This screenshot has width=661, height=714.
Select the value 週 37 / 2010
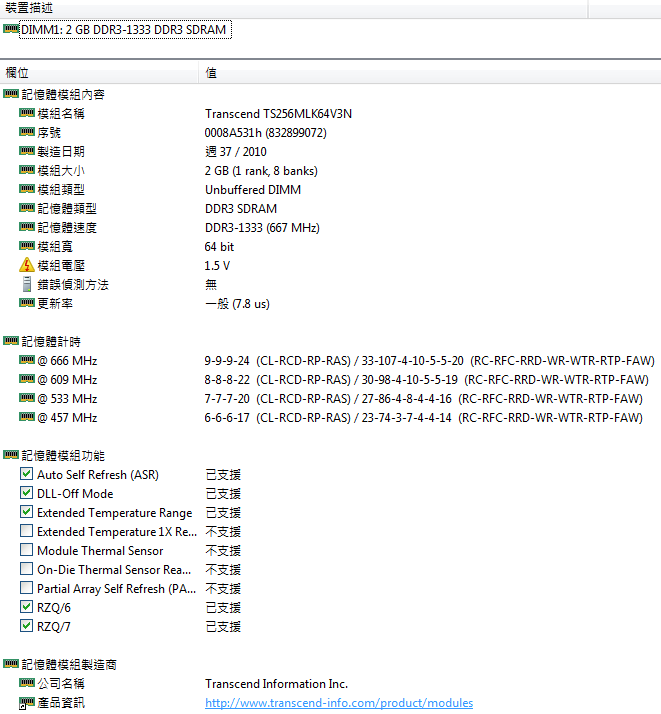pos(236,152)
